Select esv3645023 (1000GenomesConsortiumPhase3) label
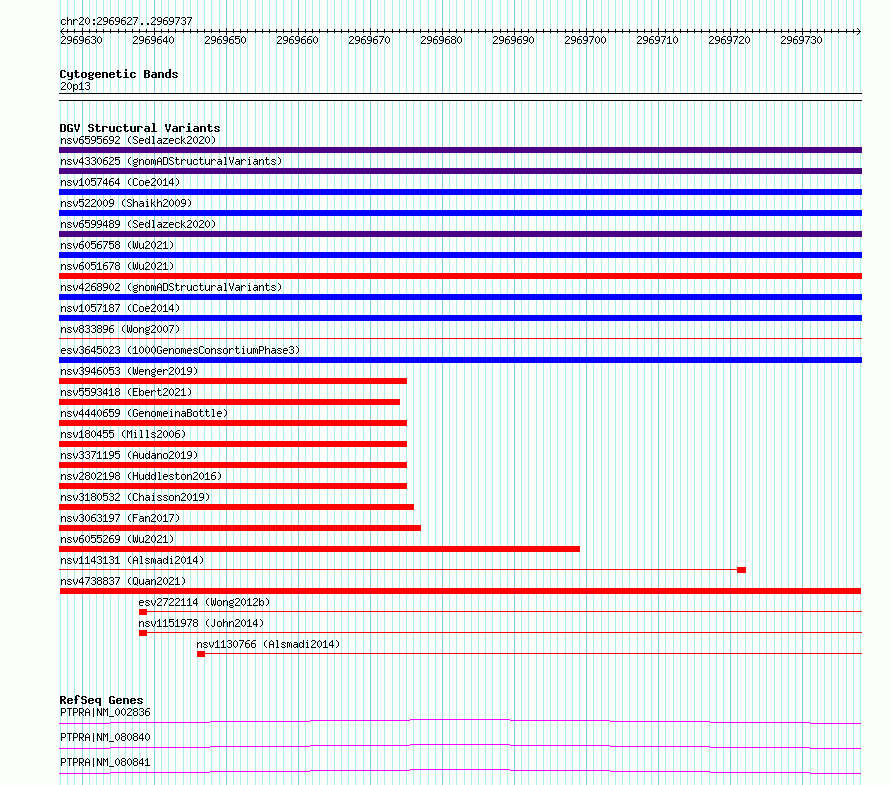 [180, 350]
